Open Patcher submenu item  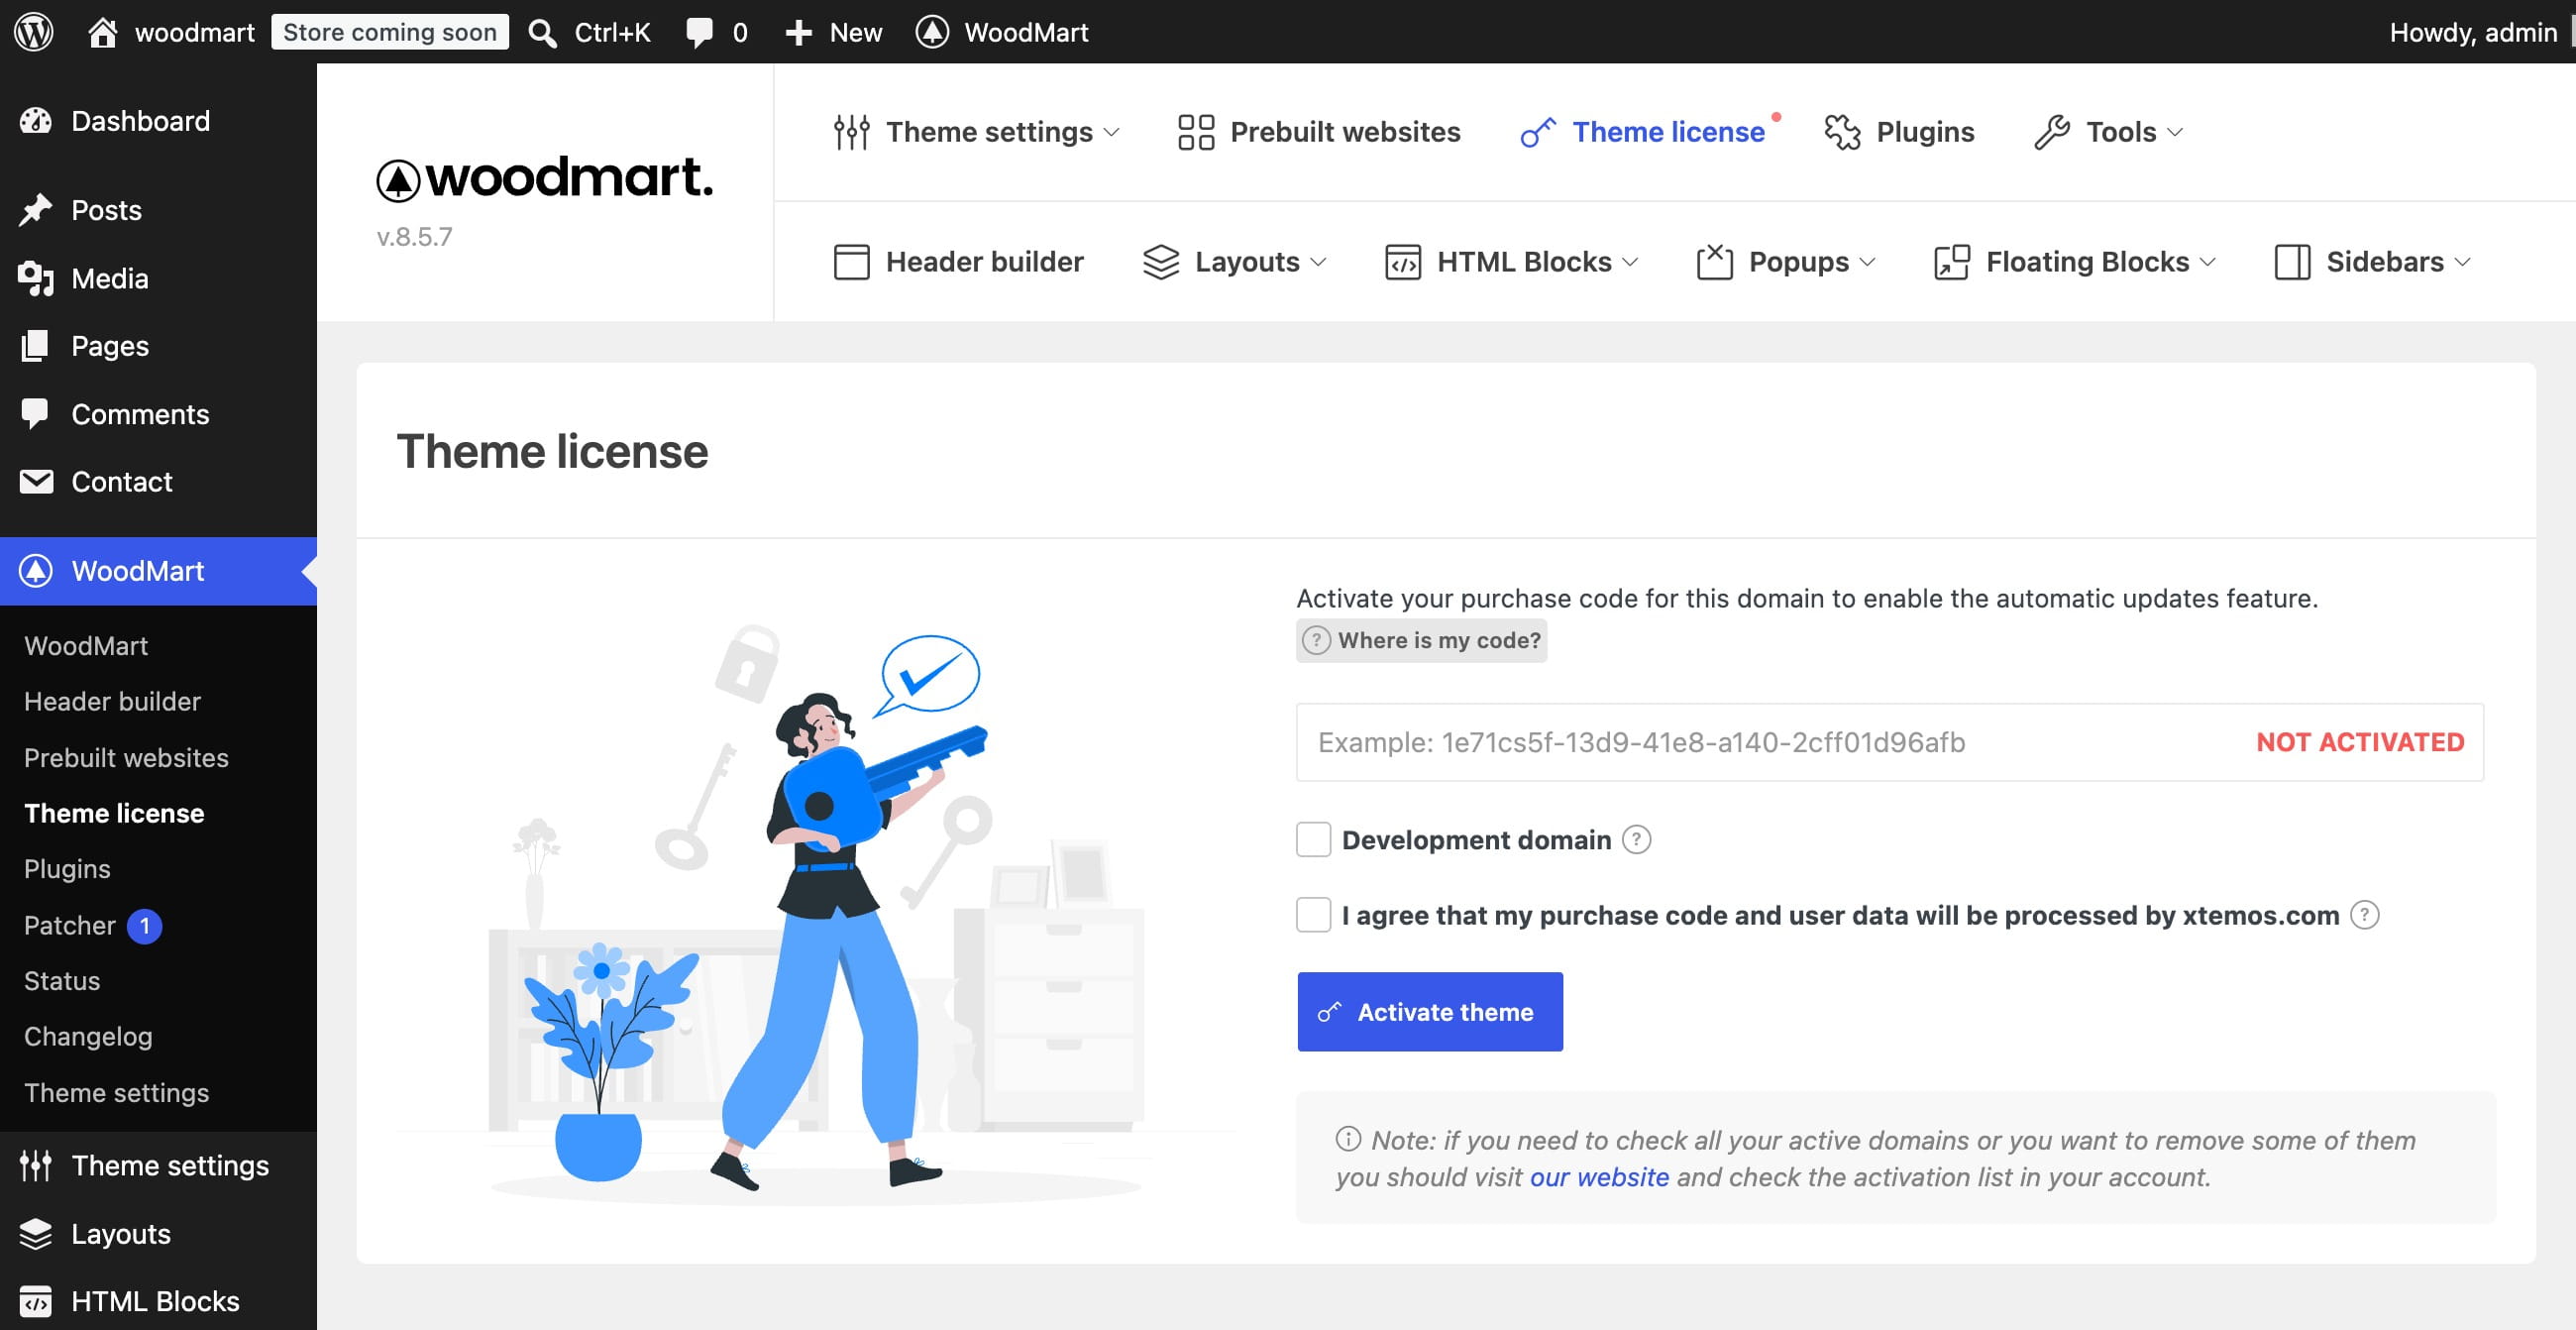(70, 925)
